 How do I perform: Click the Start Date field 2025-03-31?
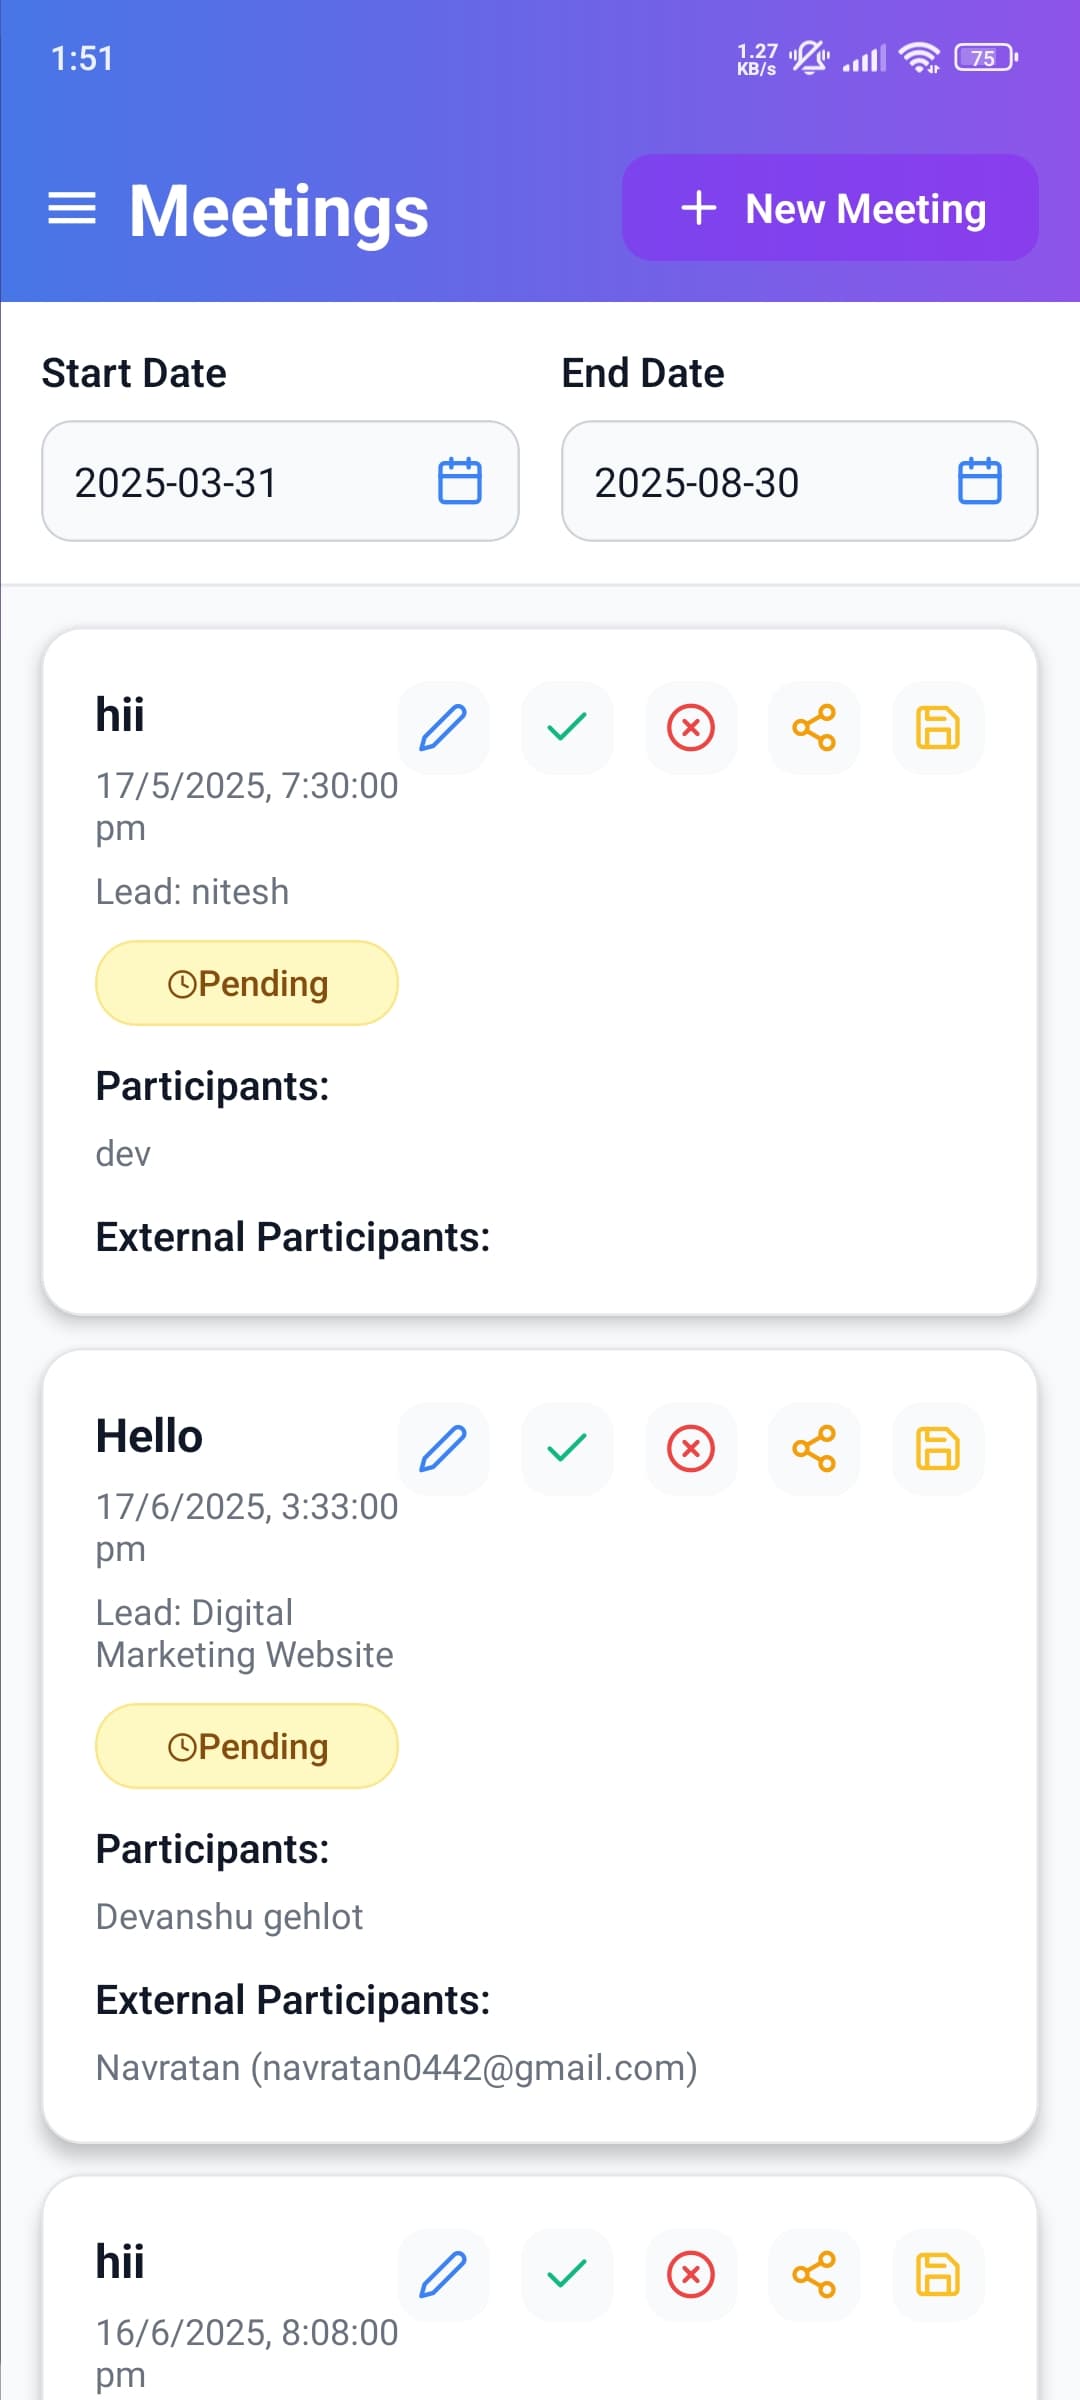point(280,481)
